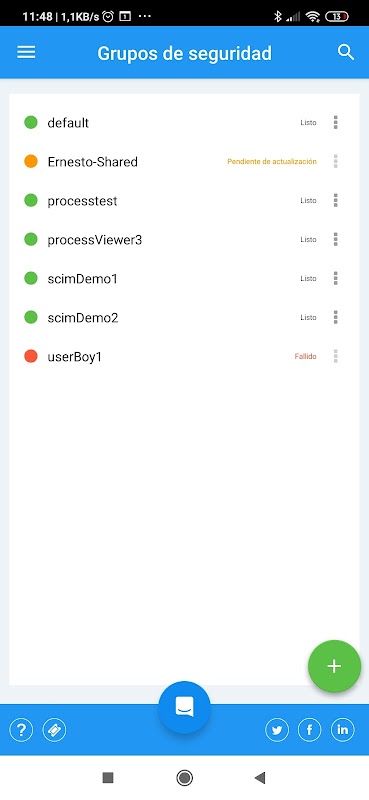
Task: Open the help question mark icon
Action: [x=21, y=730]
